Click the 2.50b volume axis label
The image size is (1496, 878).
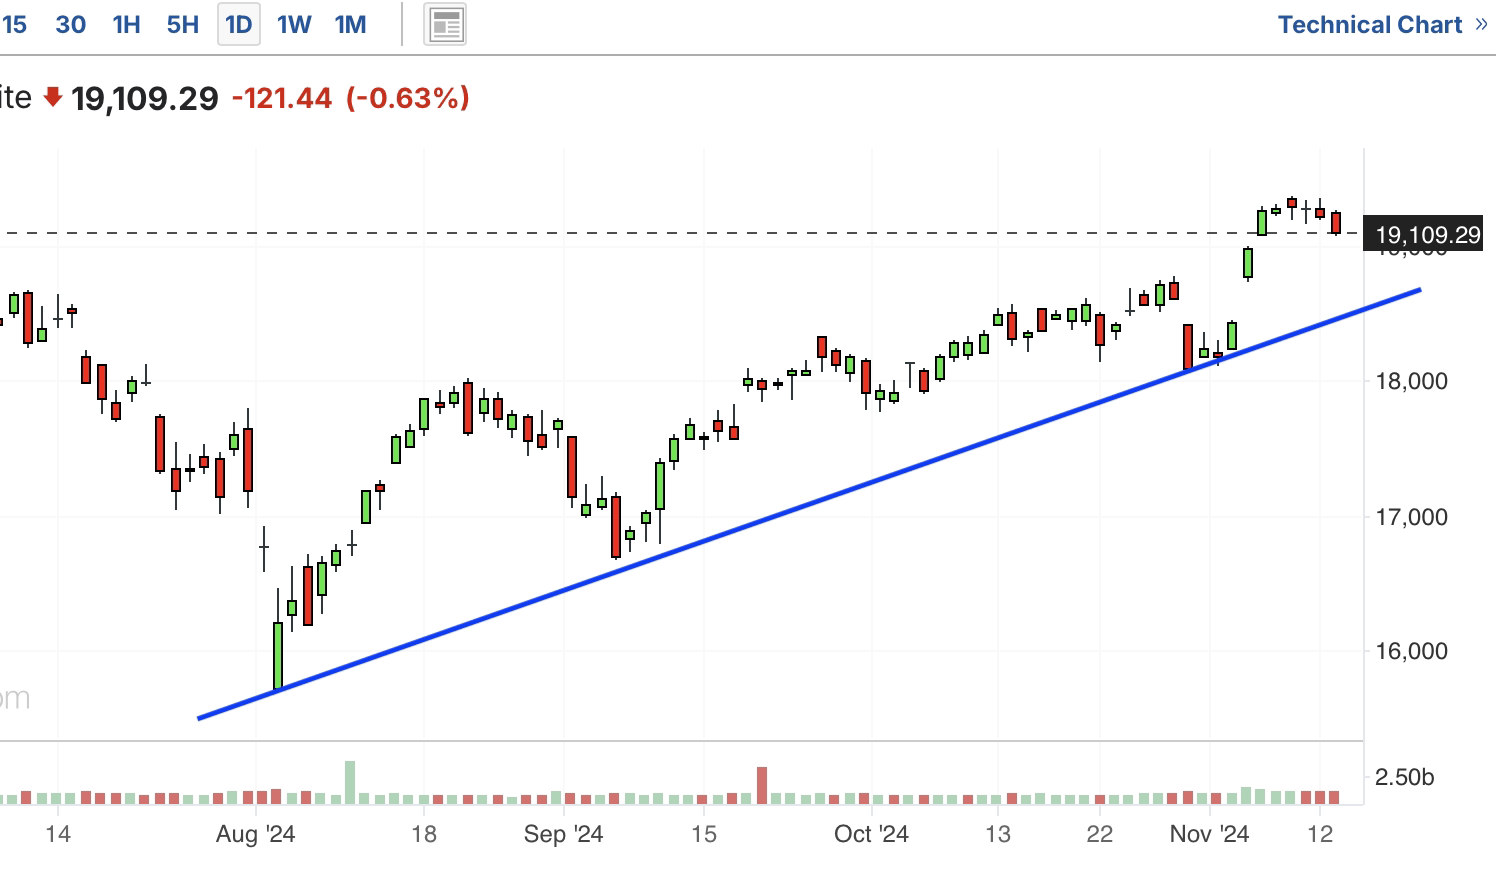pos(1404,777)
